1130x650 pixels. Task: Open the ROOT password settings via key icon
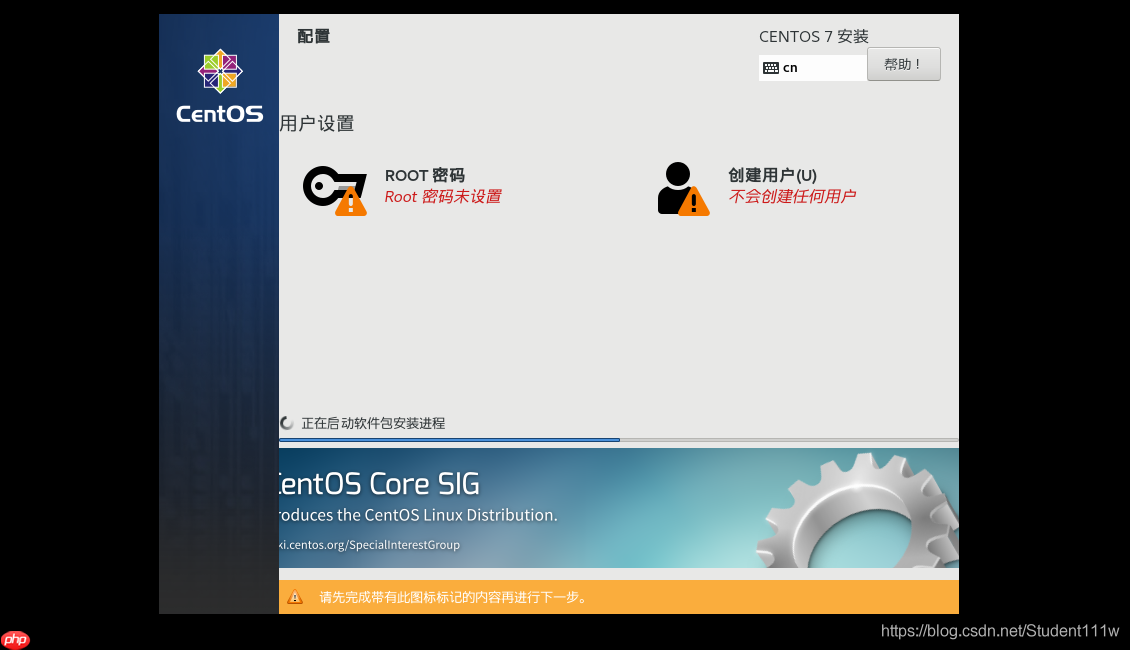(x=330, y=185)
